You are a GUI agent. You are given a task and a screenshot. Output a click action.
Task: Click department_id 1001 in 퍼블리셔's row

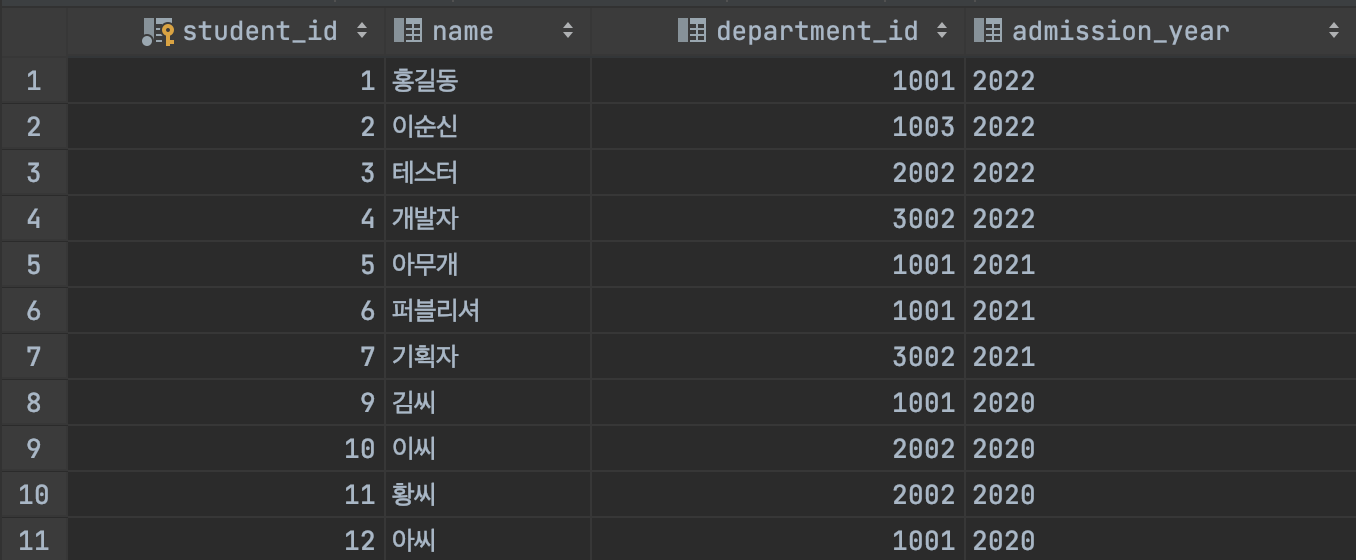pos(777,311)
